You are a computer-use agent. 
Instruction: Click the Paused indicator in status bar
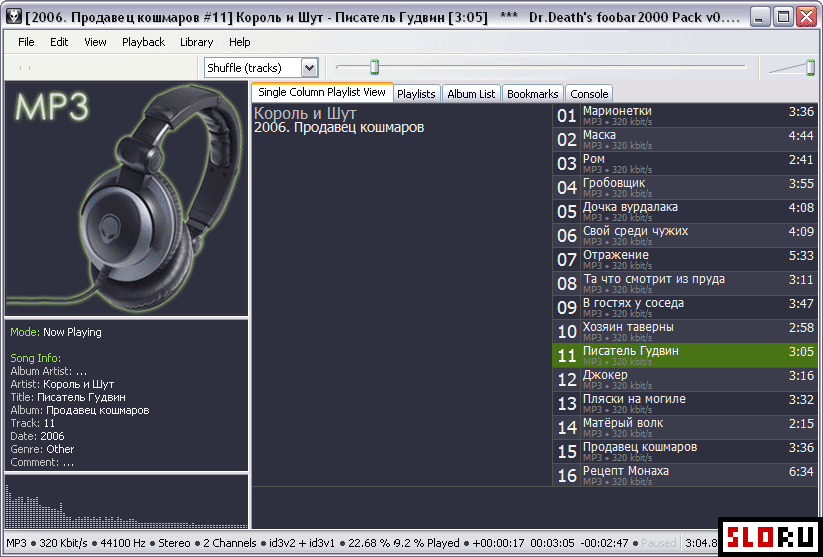point(658,543)
